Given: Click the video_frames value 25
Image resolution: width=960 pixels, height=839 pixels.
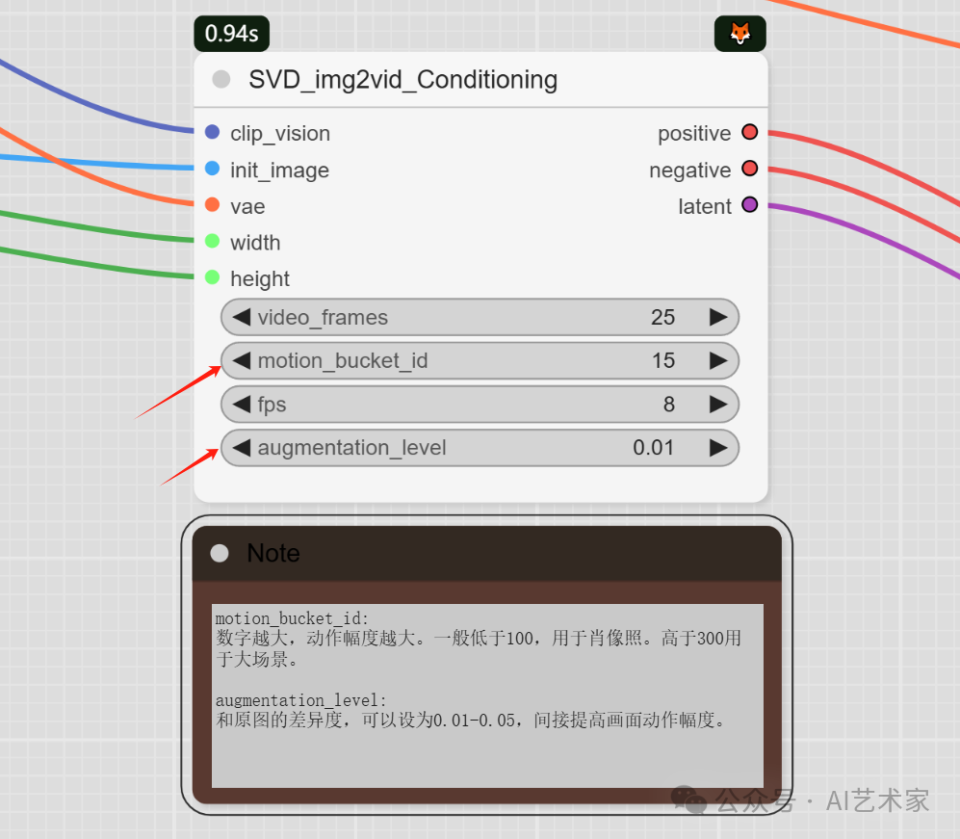Looking at the screenshot, I should (662, 317).
